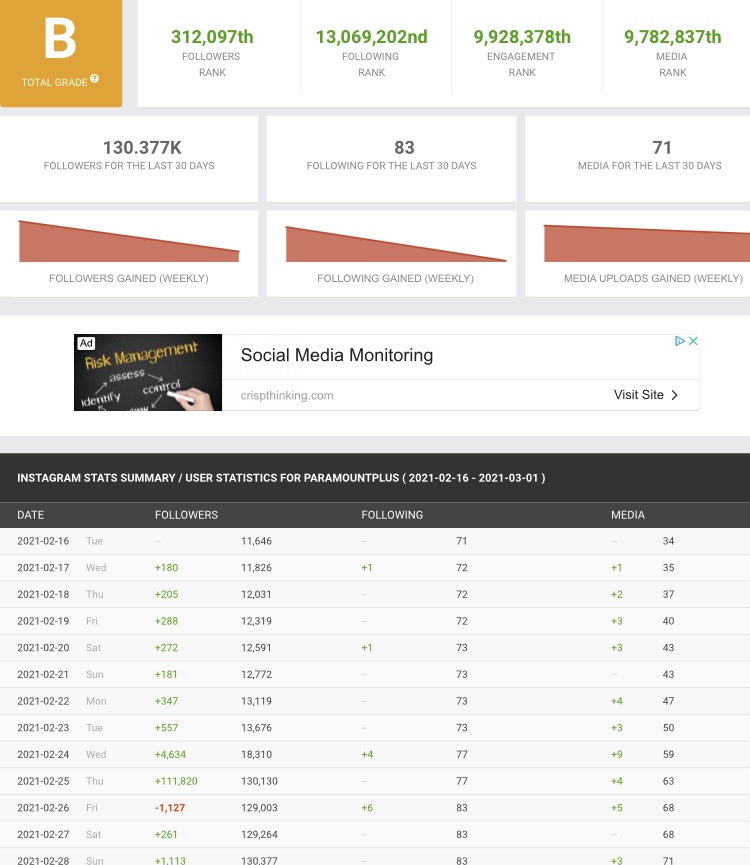Screen dimensions: 750x865
Task: Click the Followers Gained weekly chart
Action: [129, 241]
